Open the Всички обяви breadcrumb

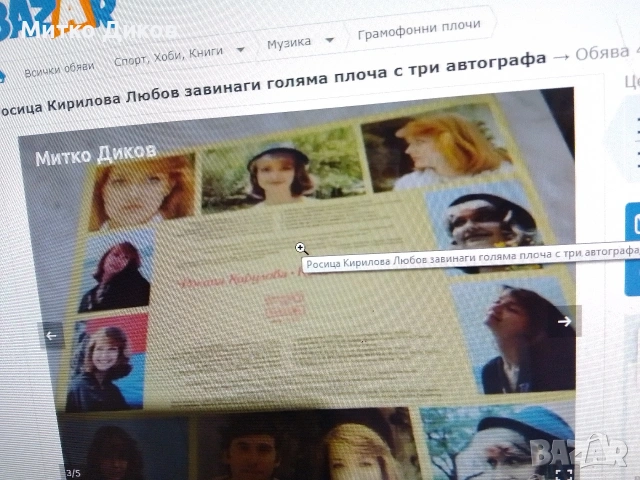(x=59, y=70)
